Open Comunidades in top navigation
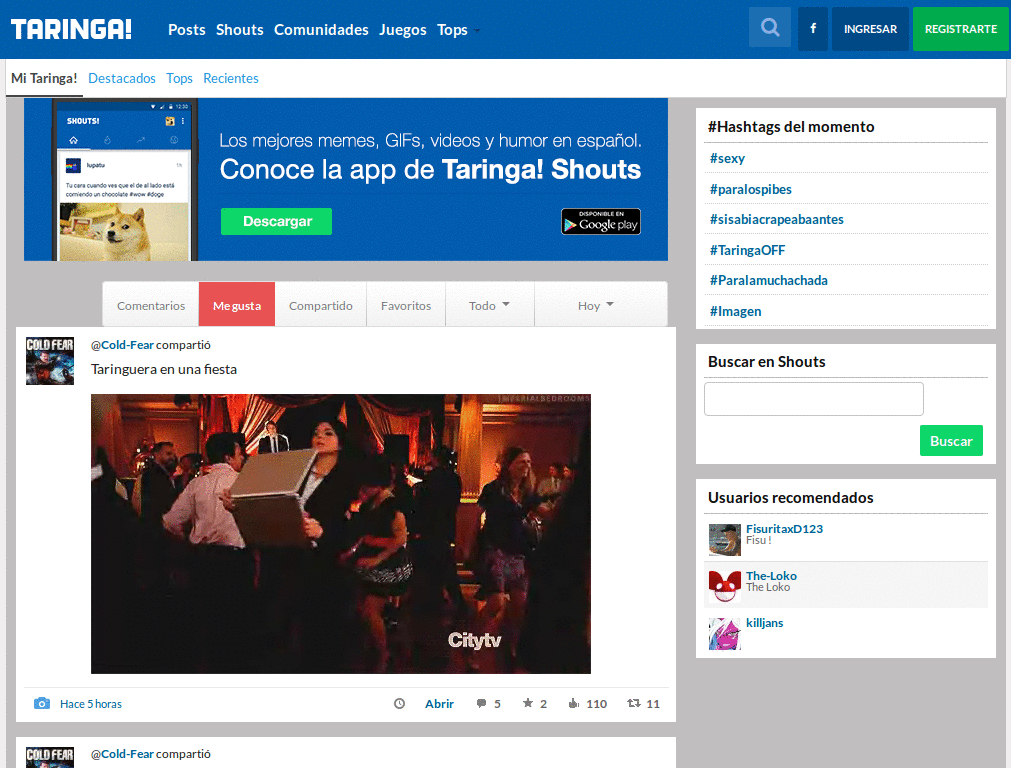The image size is (1024, 768). [x=321, y=30]
